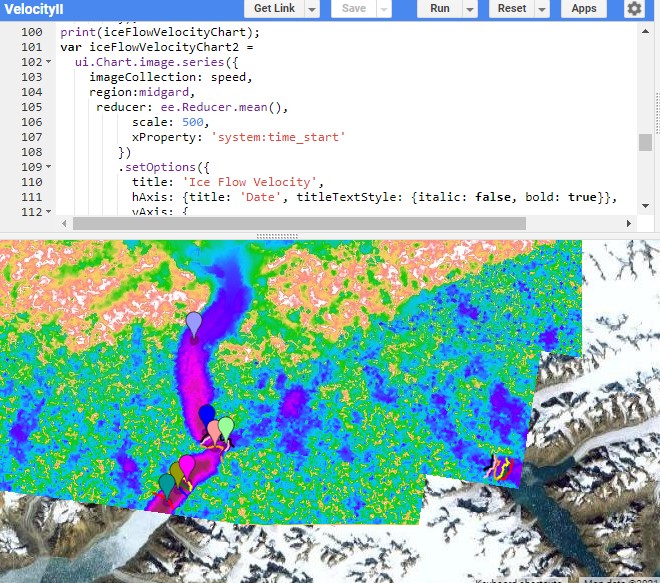Click the code editor vertical scrollbar thumb
The height and width of the screenshot is (583, 660).
645,141
